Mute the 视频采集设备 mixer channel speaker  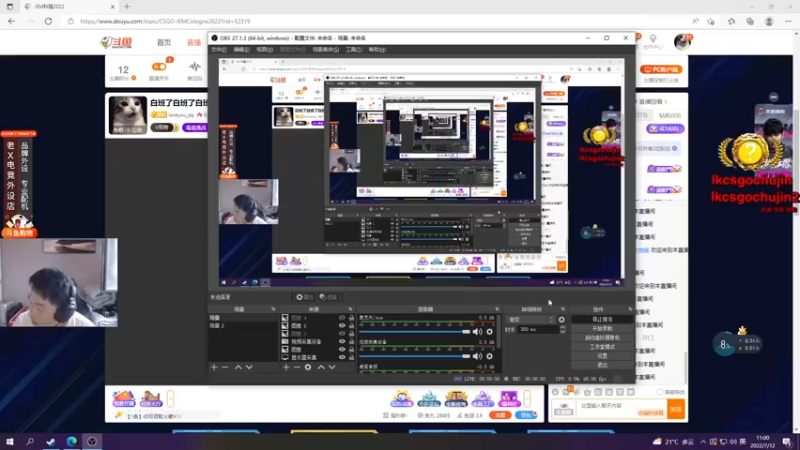pos(477,356)
